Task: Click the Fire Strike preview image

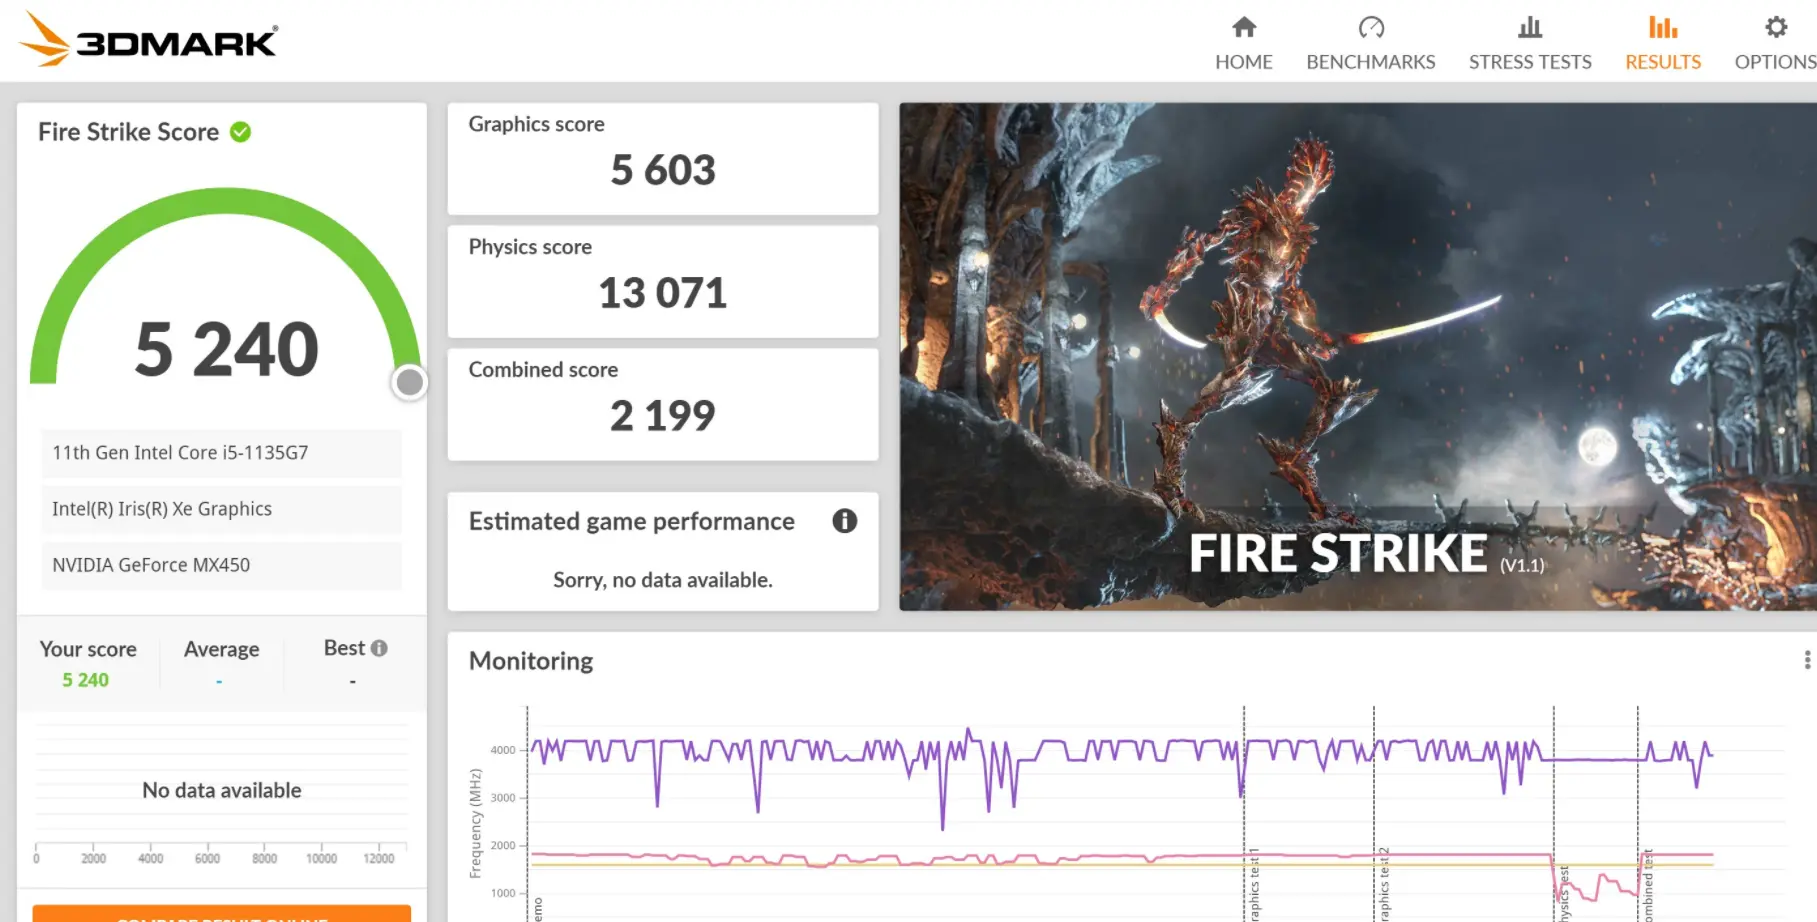Action: (1358, 357)
